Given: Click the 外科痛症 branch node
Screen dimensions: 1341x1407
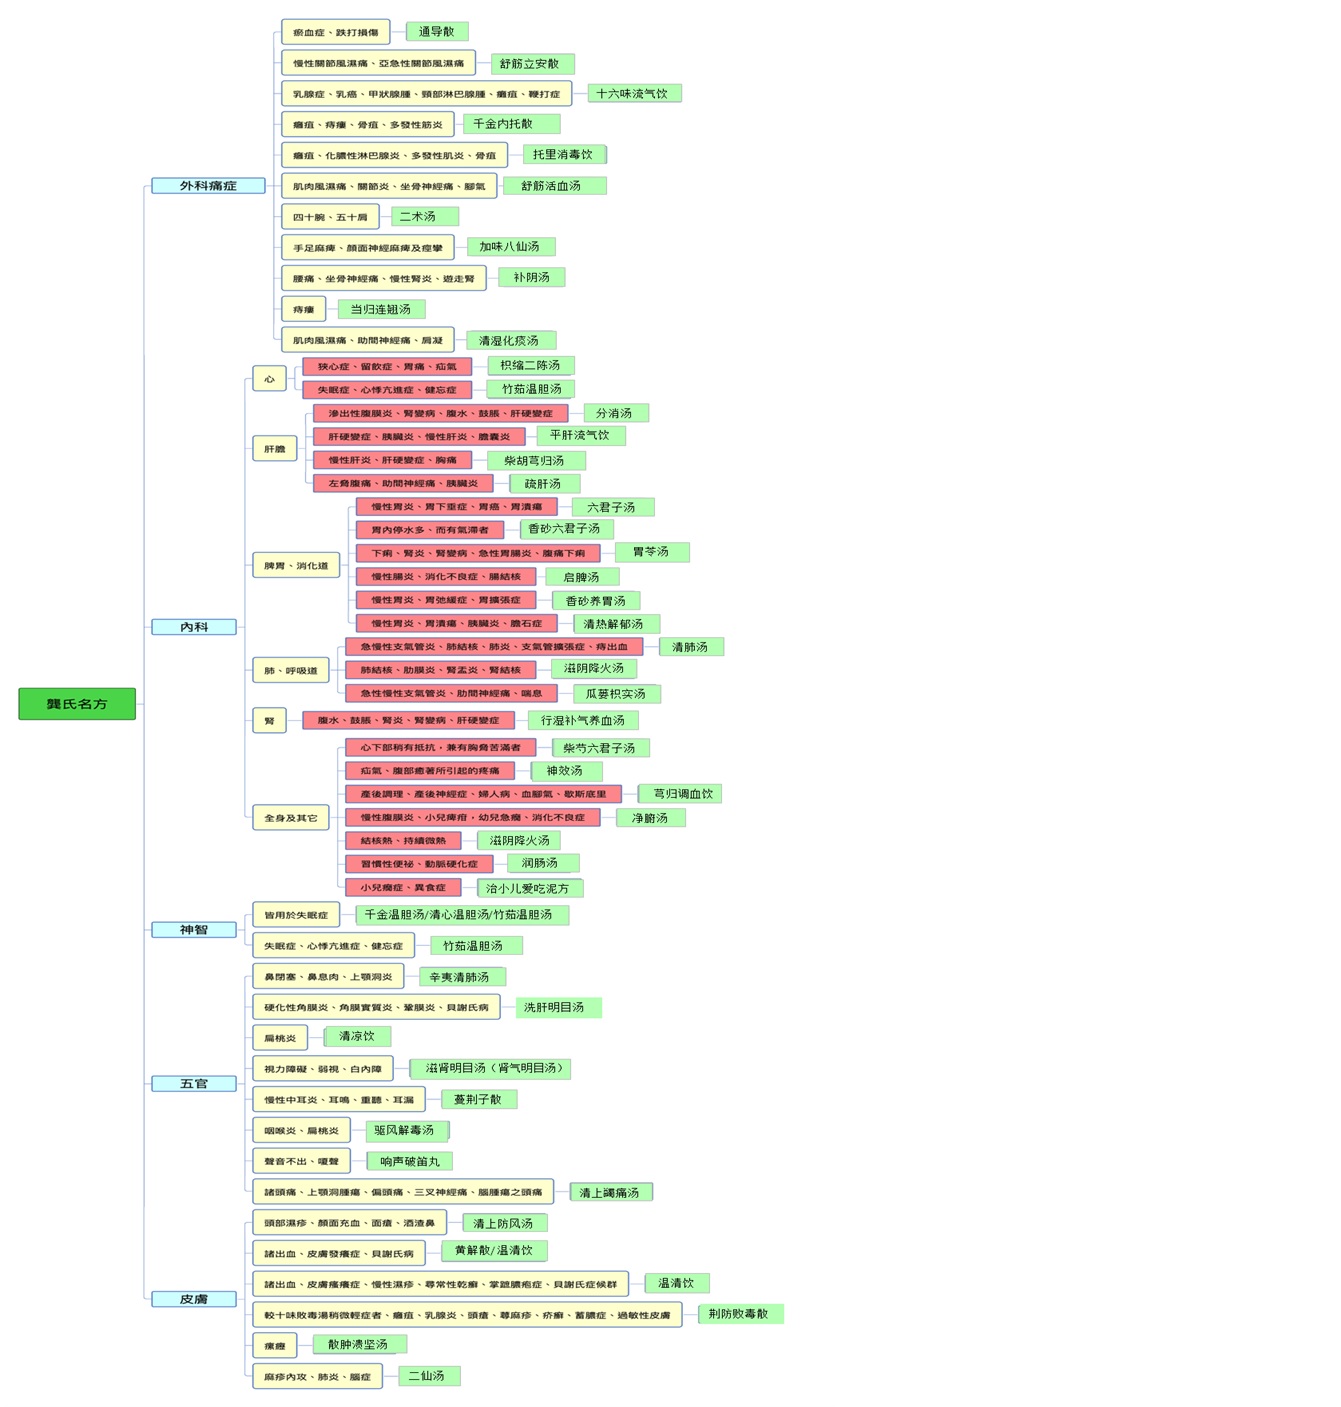Looking at the screenshot, I should click(208, 186).
